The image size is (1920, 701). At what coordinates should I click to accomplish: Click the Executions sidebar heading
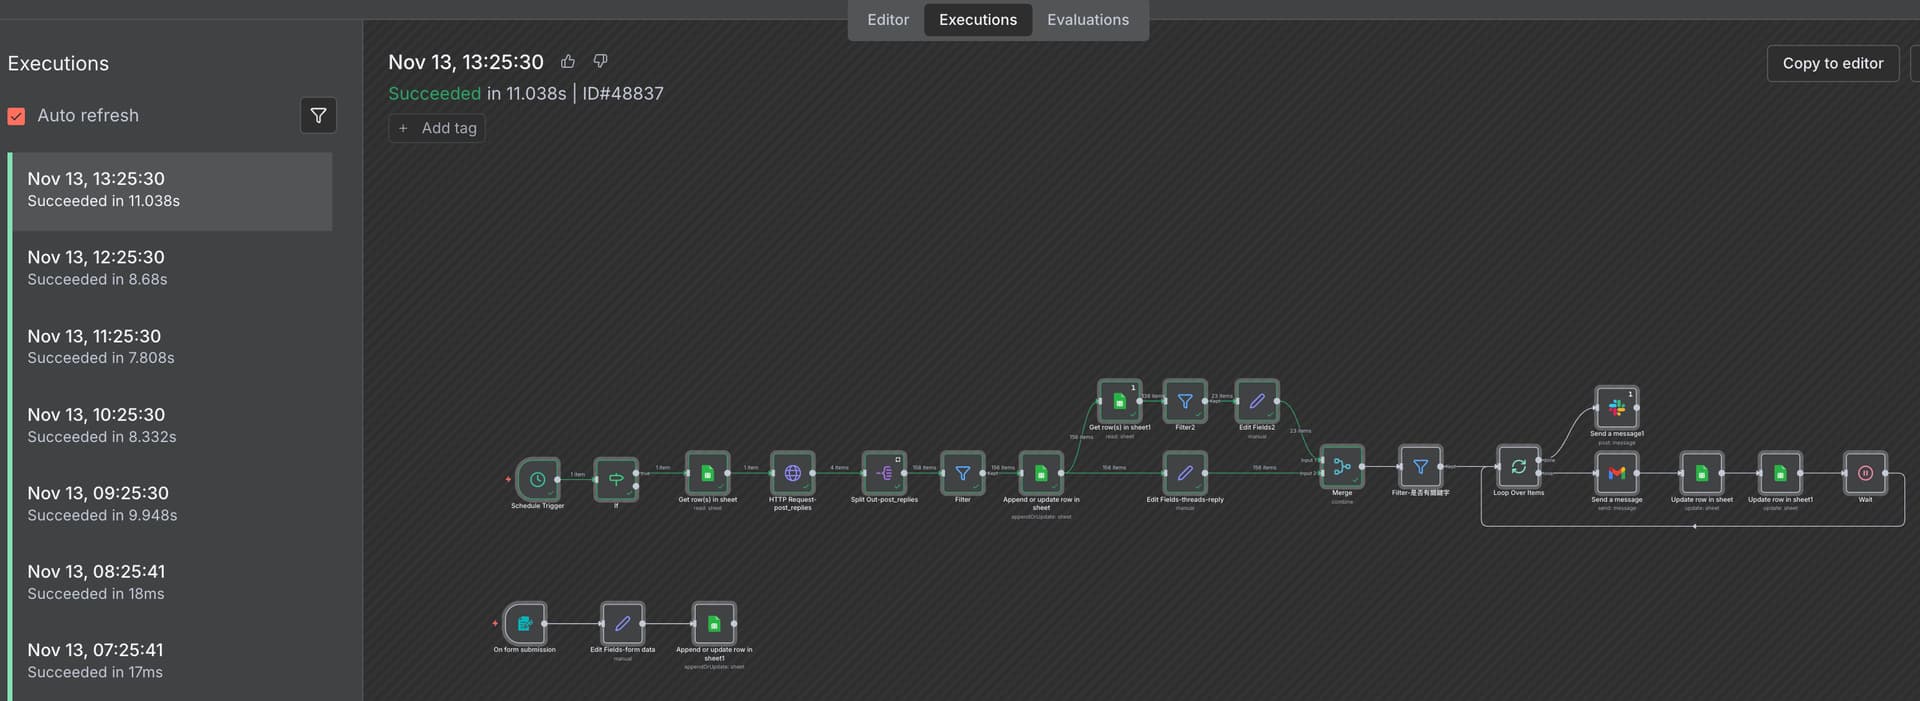[x=58, y=63]
